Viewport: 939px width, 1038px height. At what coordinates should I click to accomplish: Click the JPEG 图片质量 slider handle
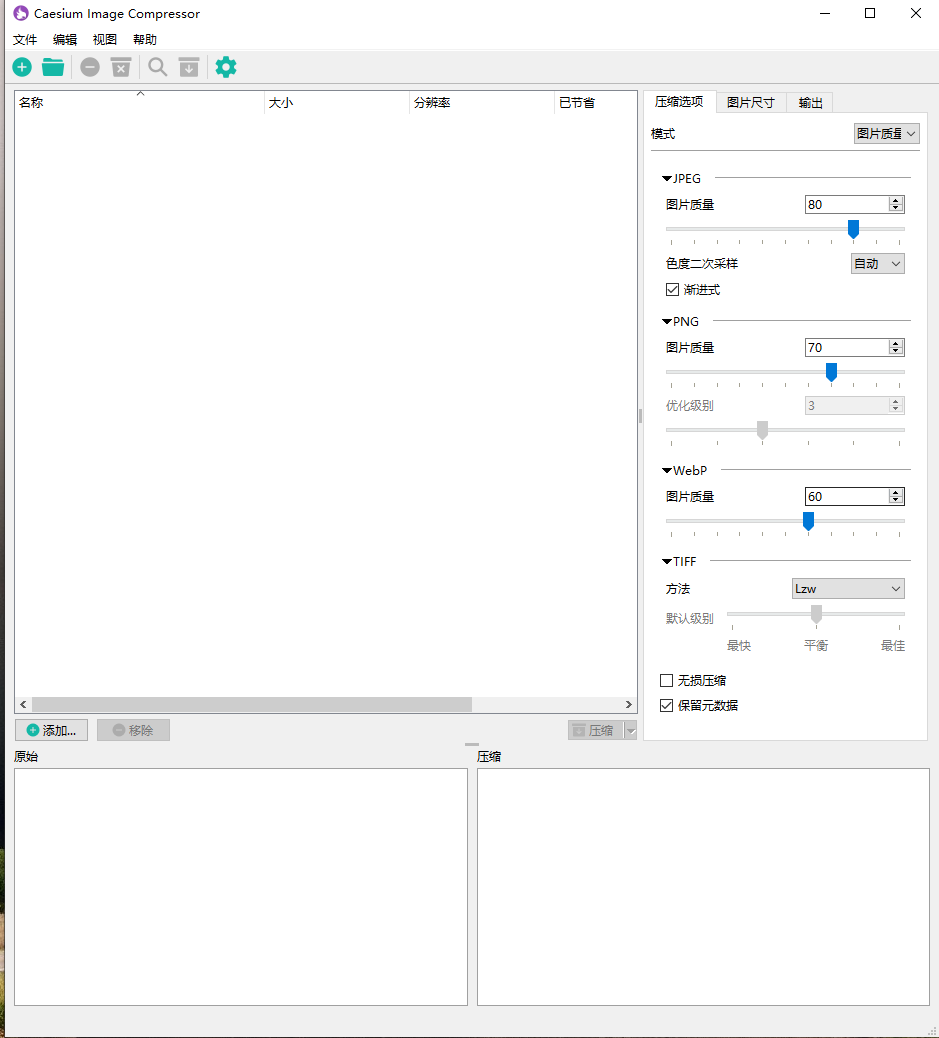pos(853,229)
